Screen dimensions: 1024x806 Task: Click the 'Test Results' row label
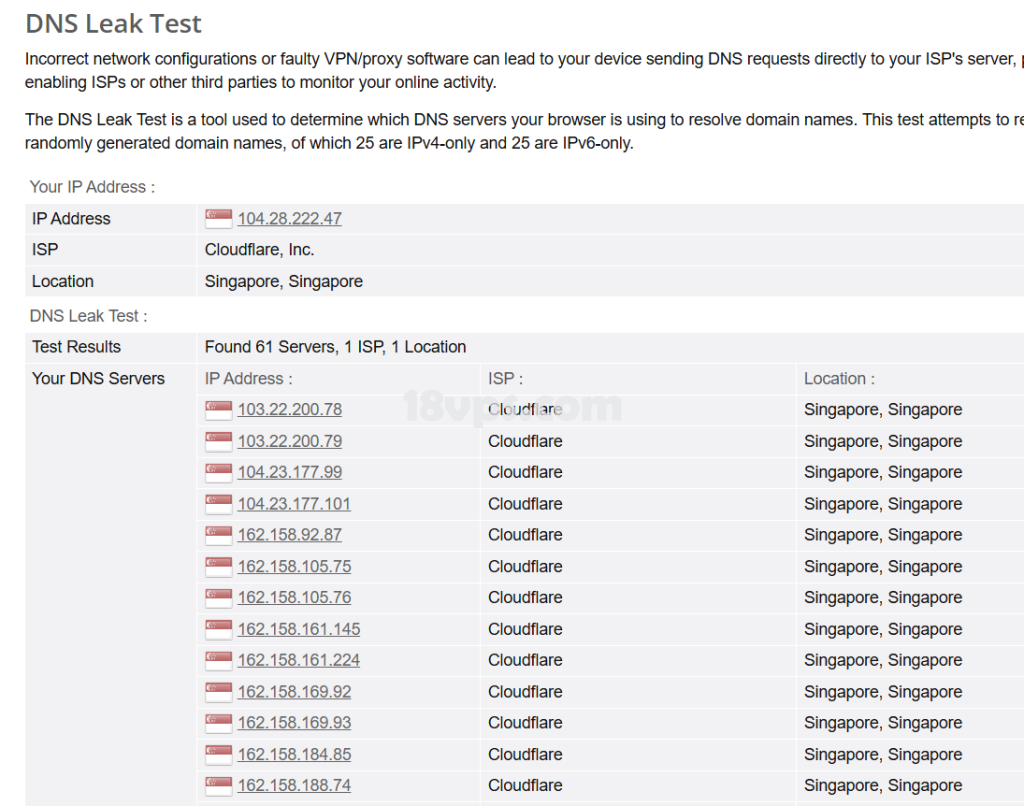pos(76,347)
